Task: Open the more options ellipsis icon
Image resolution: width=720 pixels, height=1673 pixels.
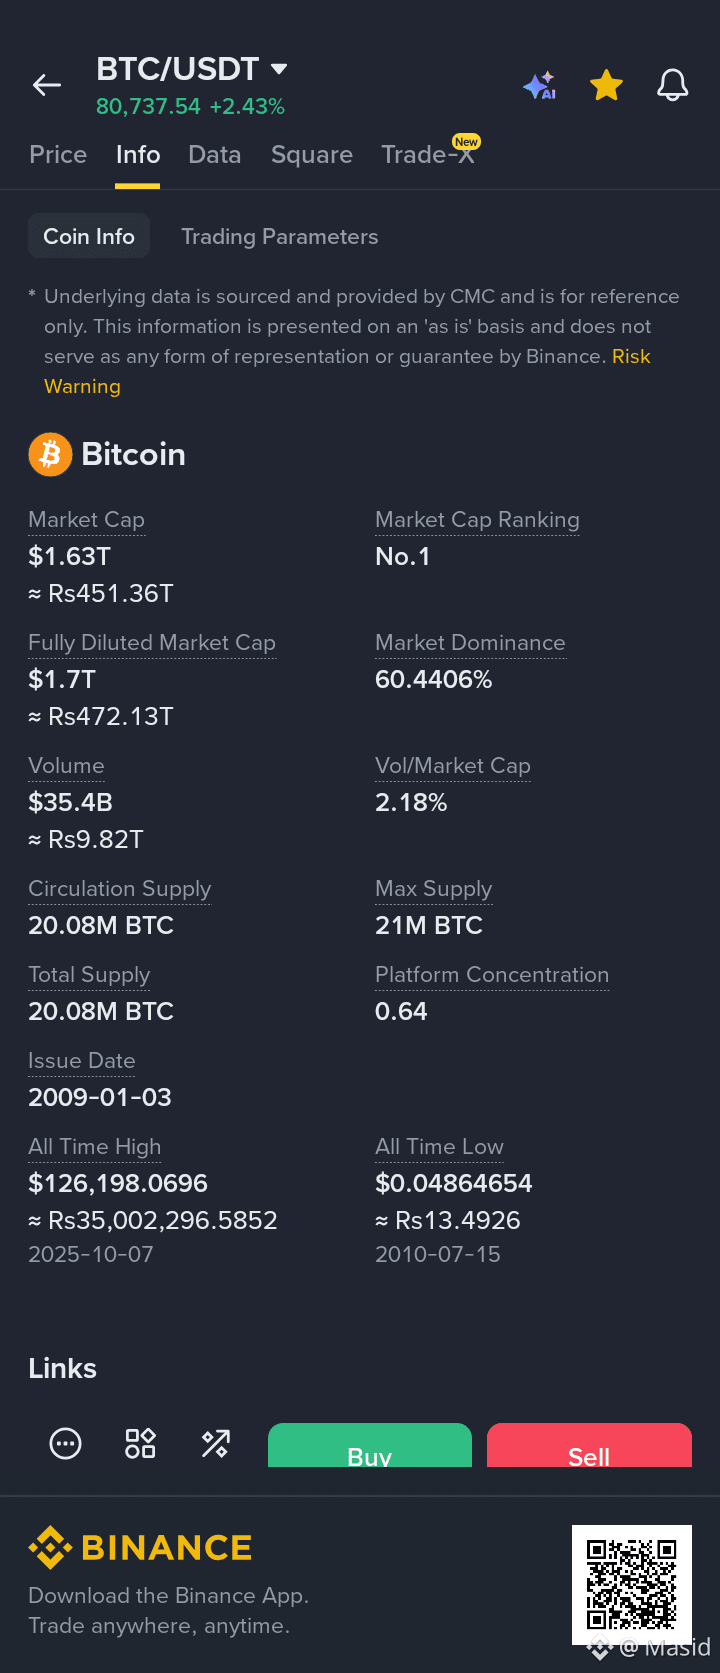Action: (x=66, y=1443)
